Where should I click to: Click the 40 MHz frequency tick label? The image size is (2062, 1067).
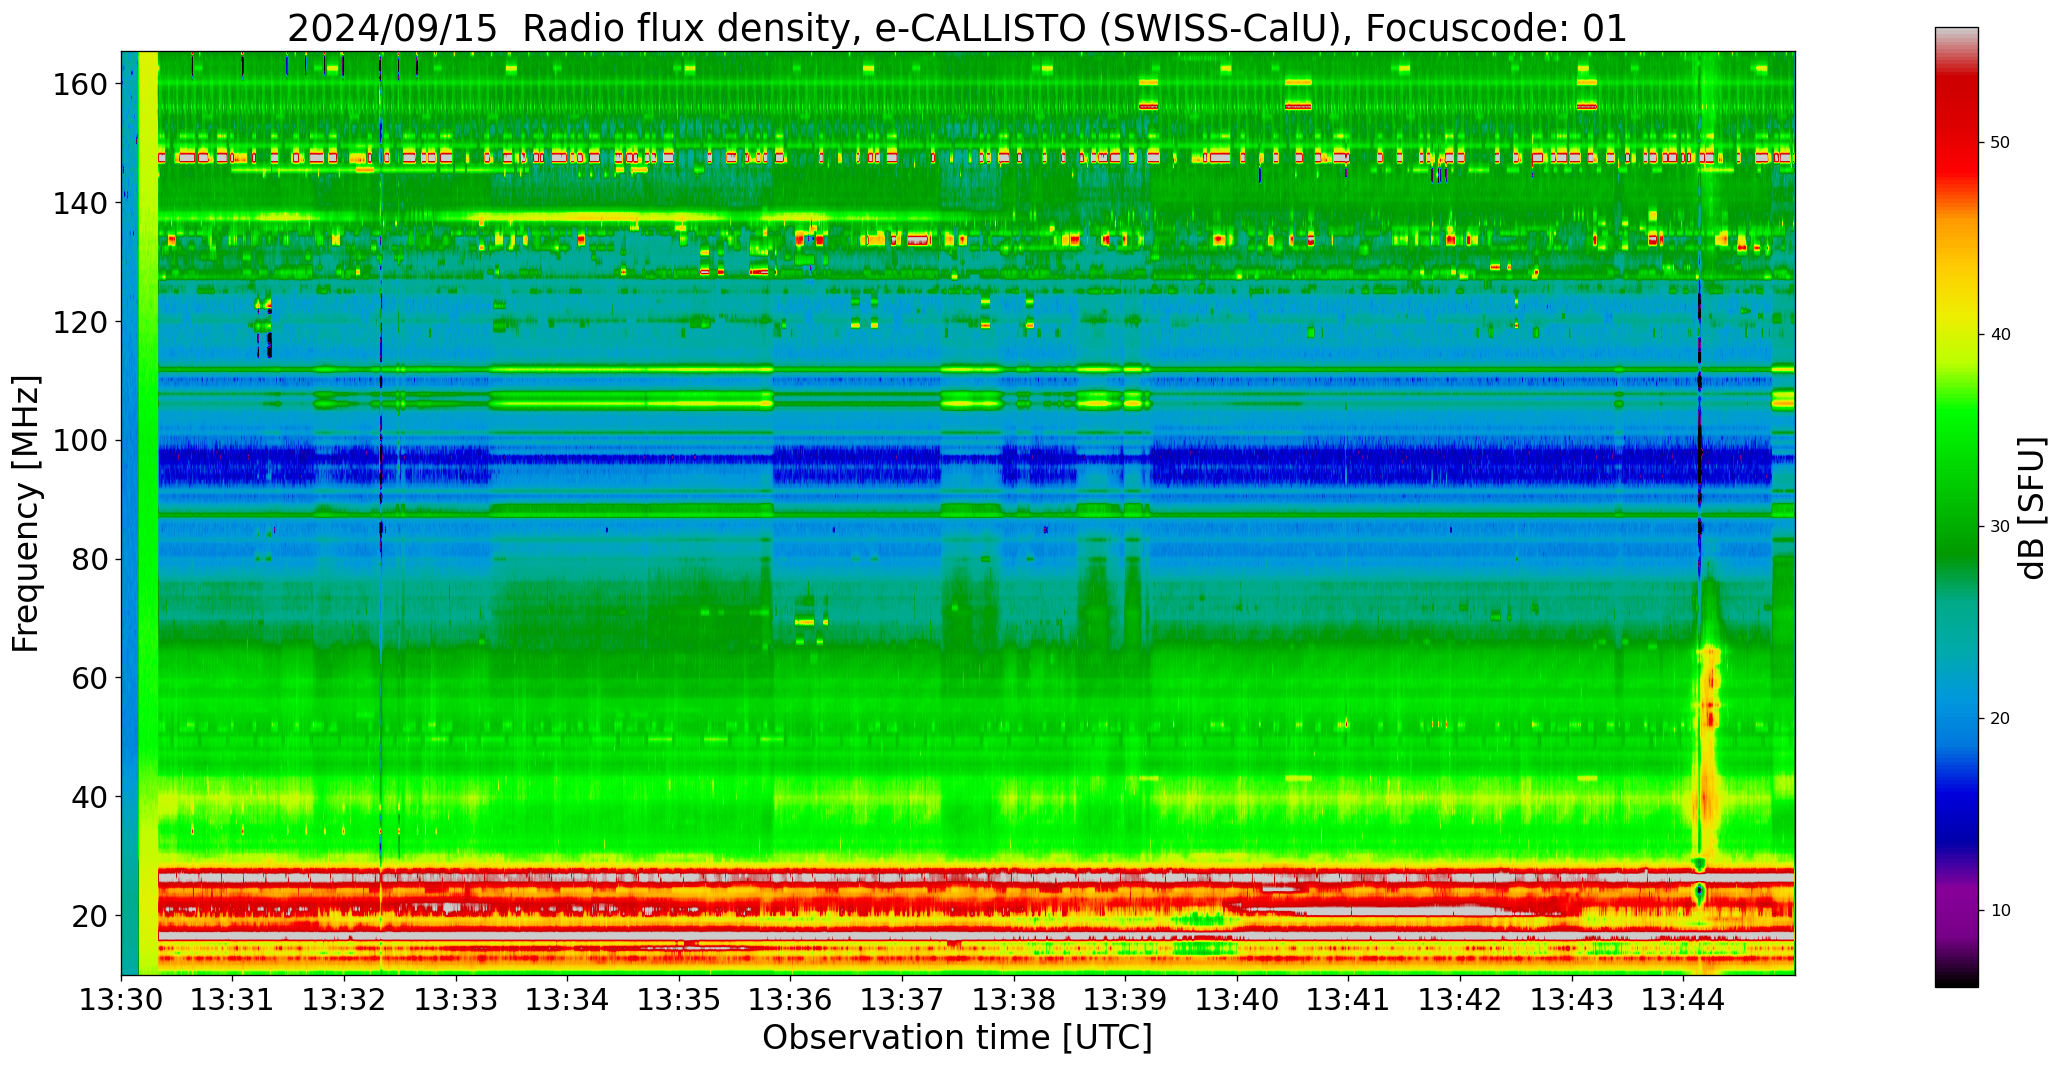point(90,797)
